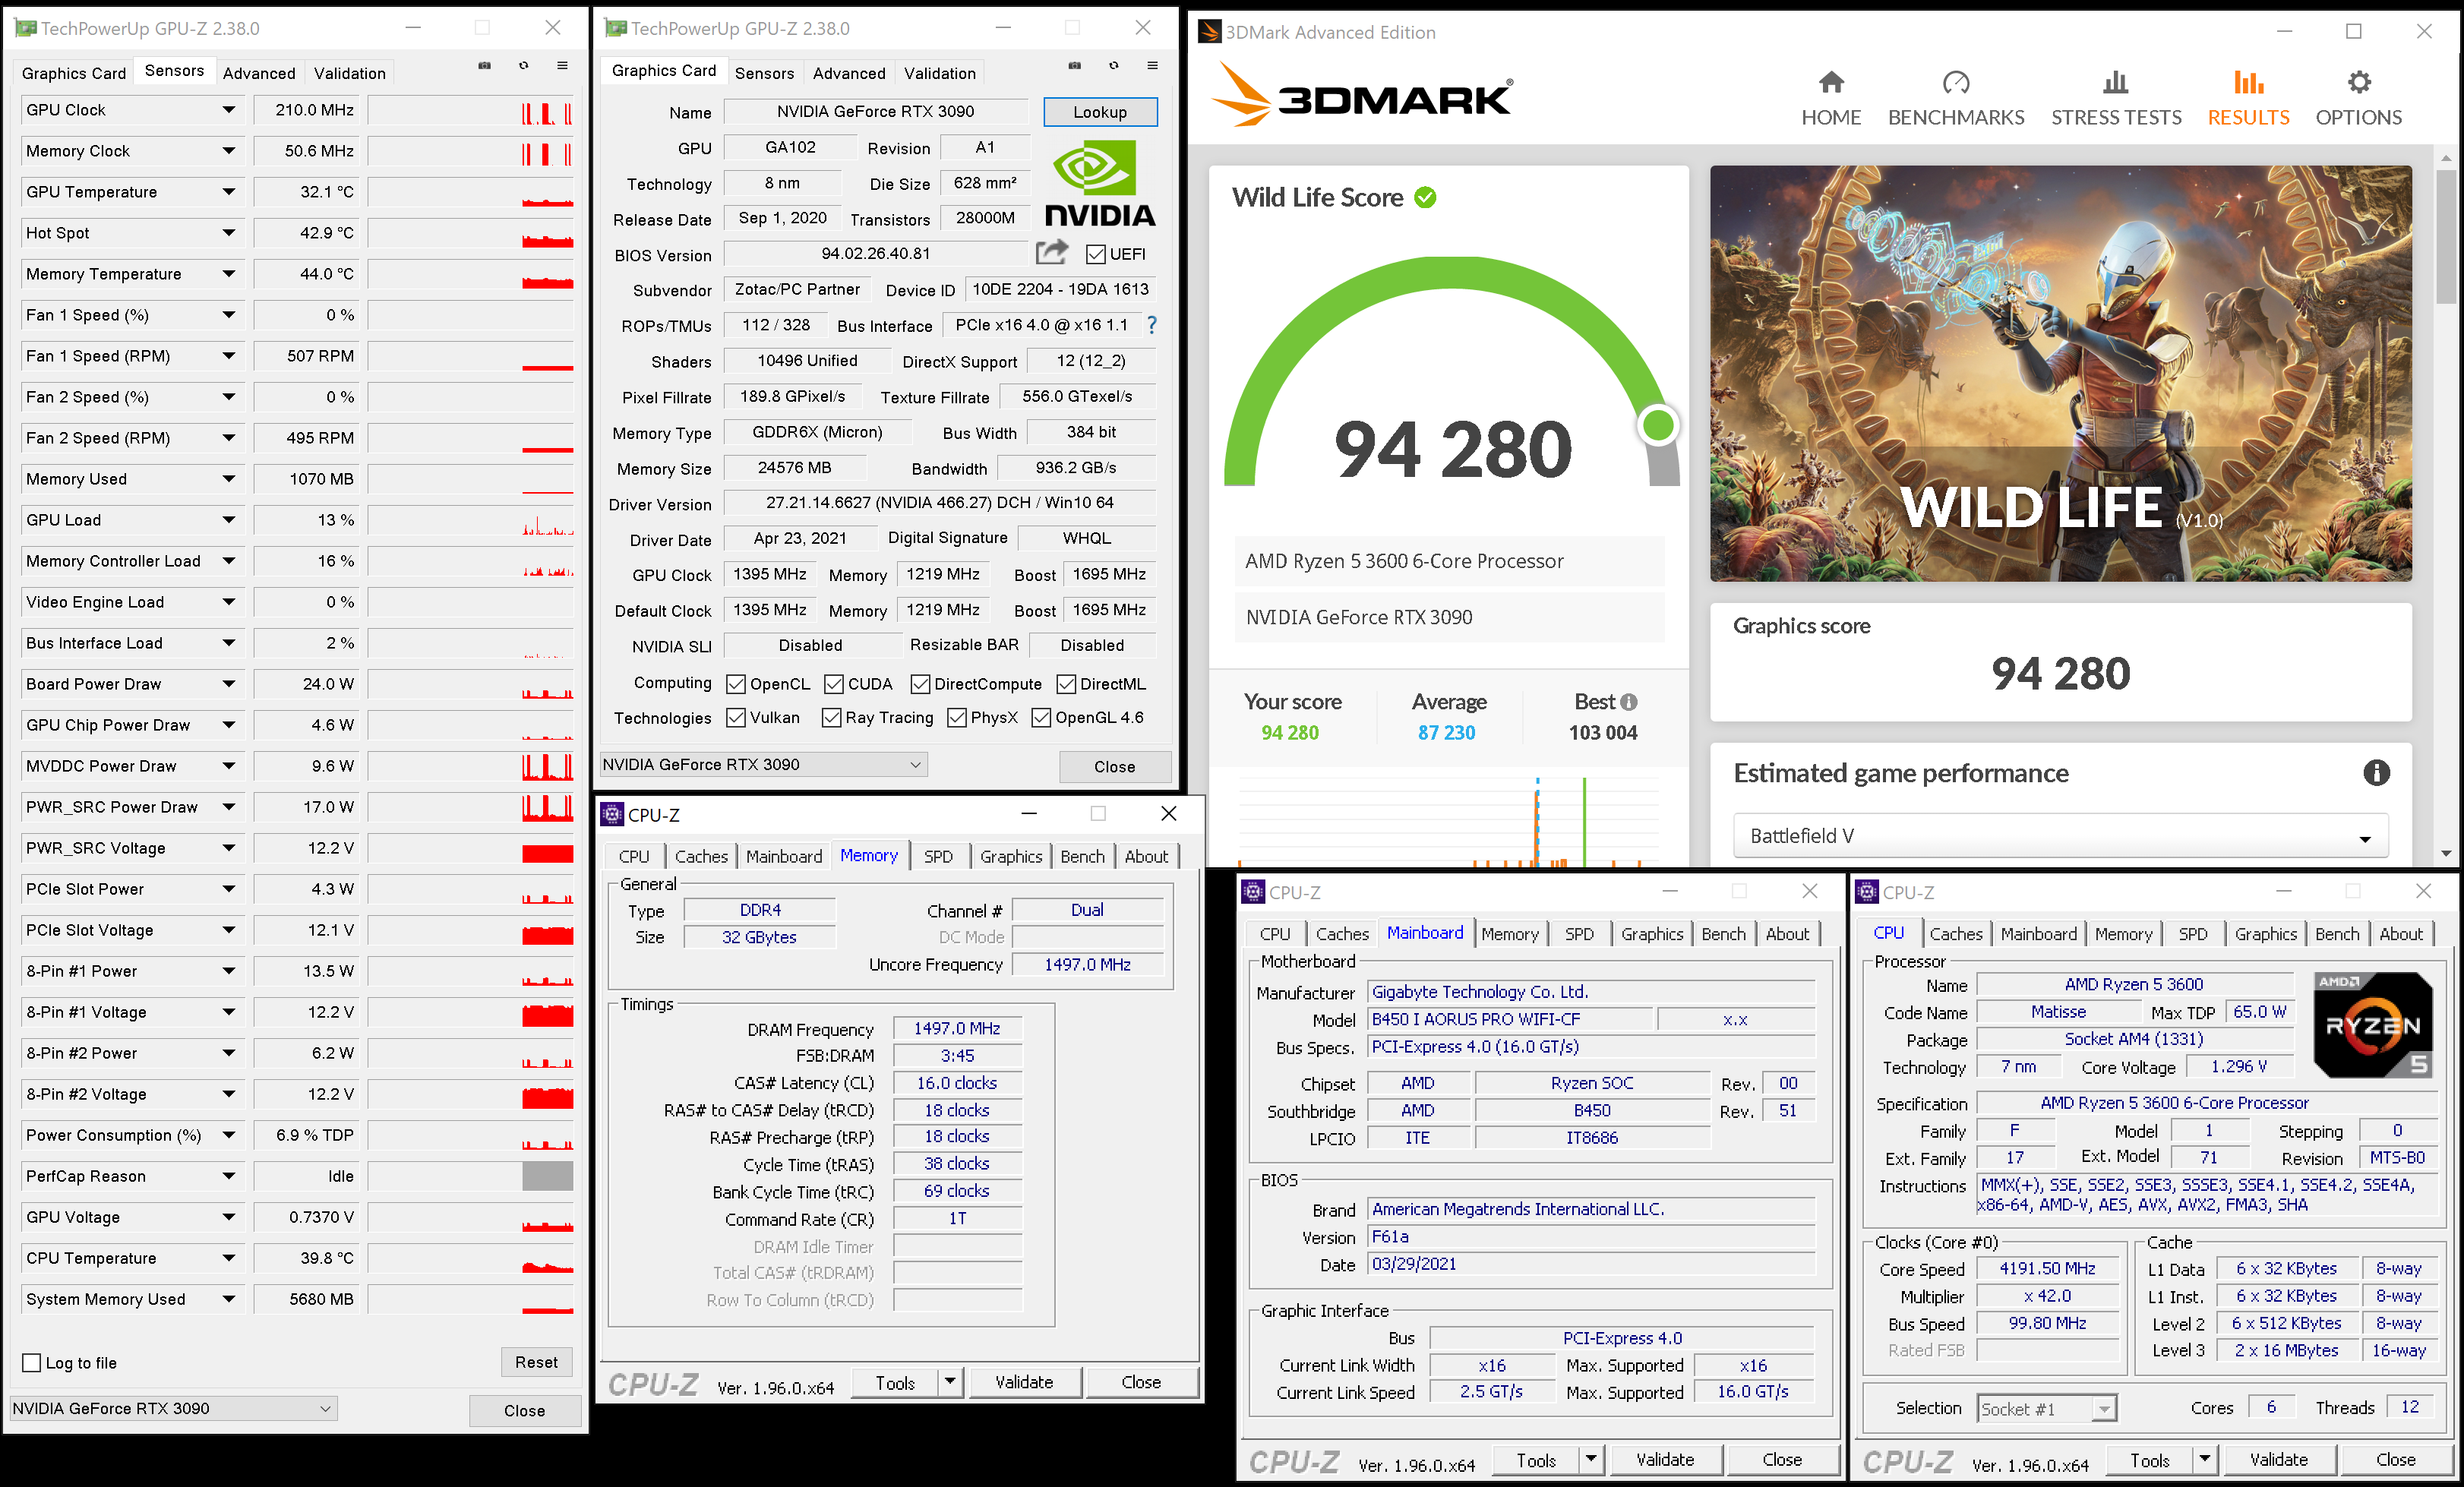Click info icon next to Best score

point(1629,702)
